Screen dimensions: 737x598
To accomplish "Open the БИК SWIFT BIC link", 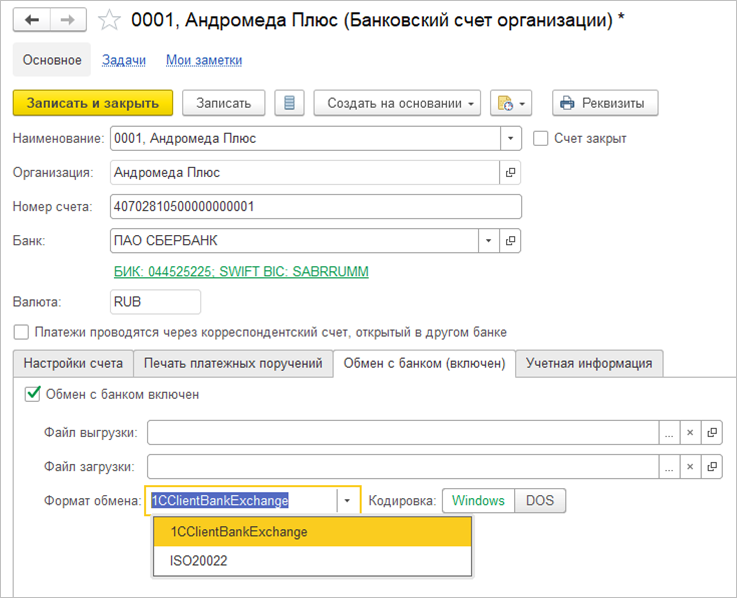I will (240, 272).
